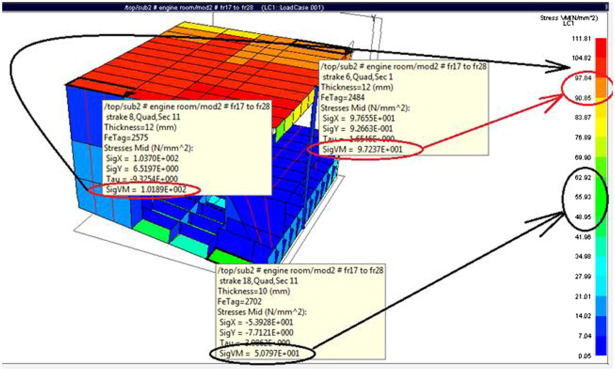
Task: Click the title bar text ending LoadCase 001
Action: point(223,7)
